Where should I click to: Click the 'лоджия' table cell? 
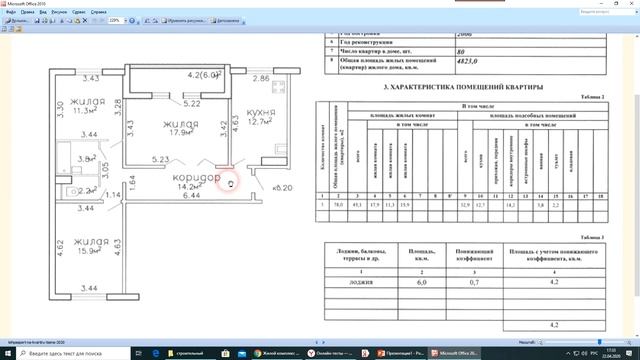361,282
